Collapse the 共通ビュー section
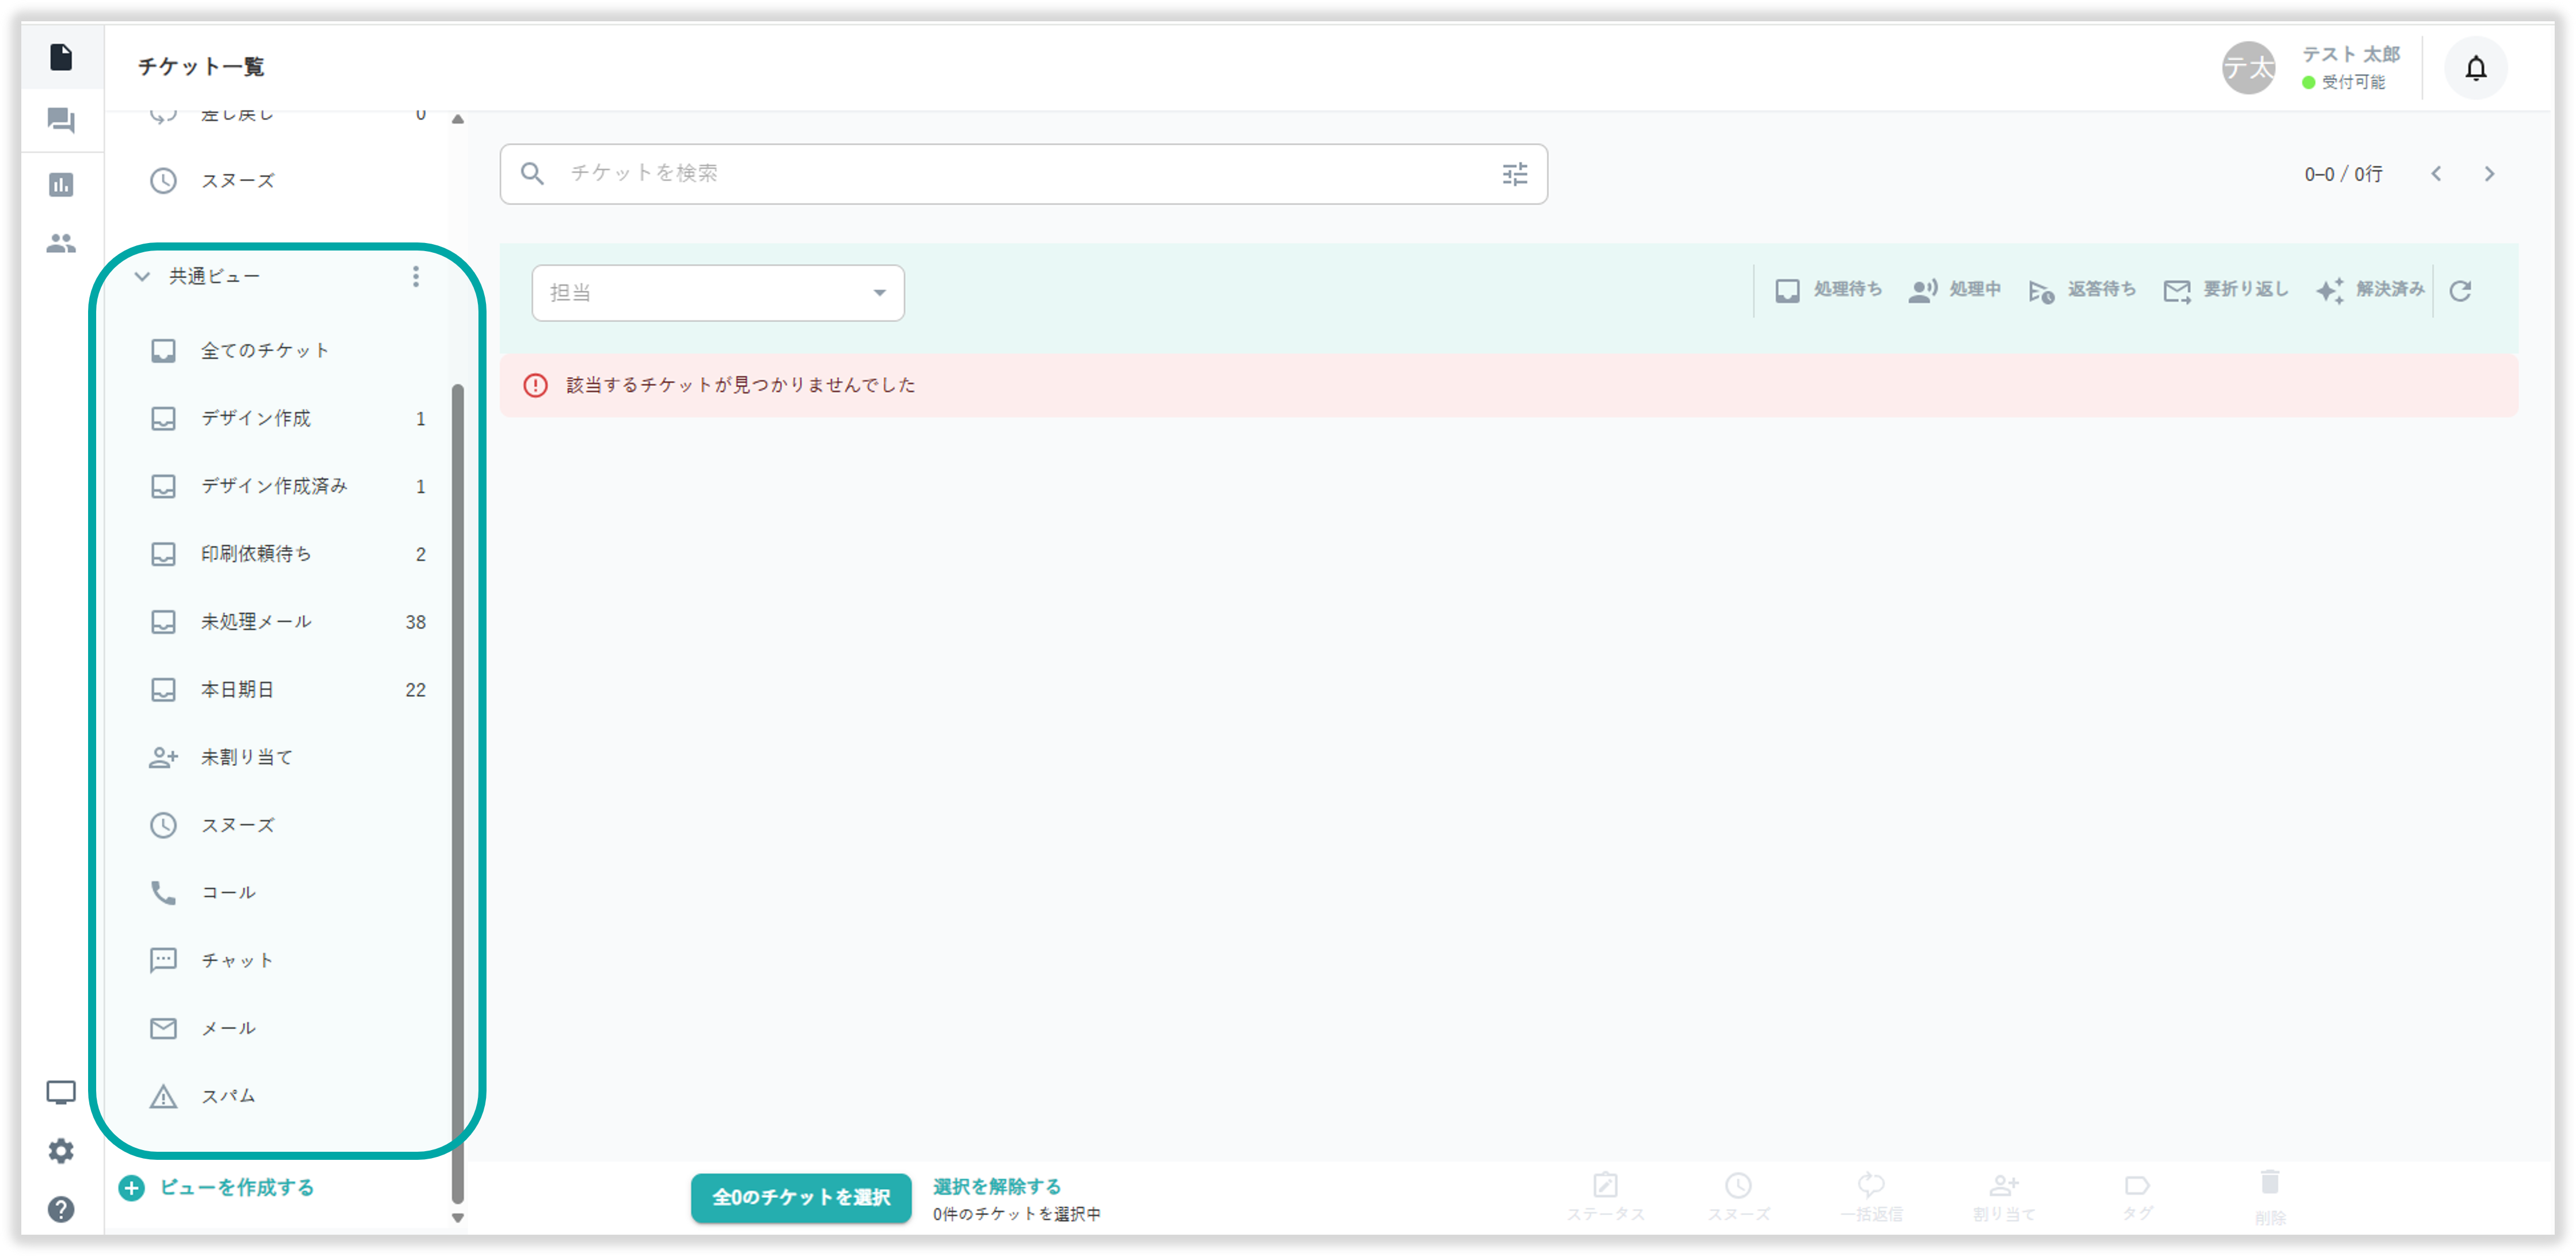Image resolution: width=2576 pixels, height=1256 pixels. pos(142,277)
